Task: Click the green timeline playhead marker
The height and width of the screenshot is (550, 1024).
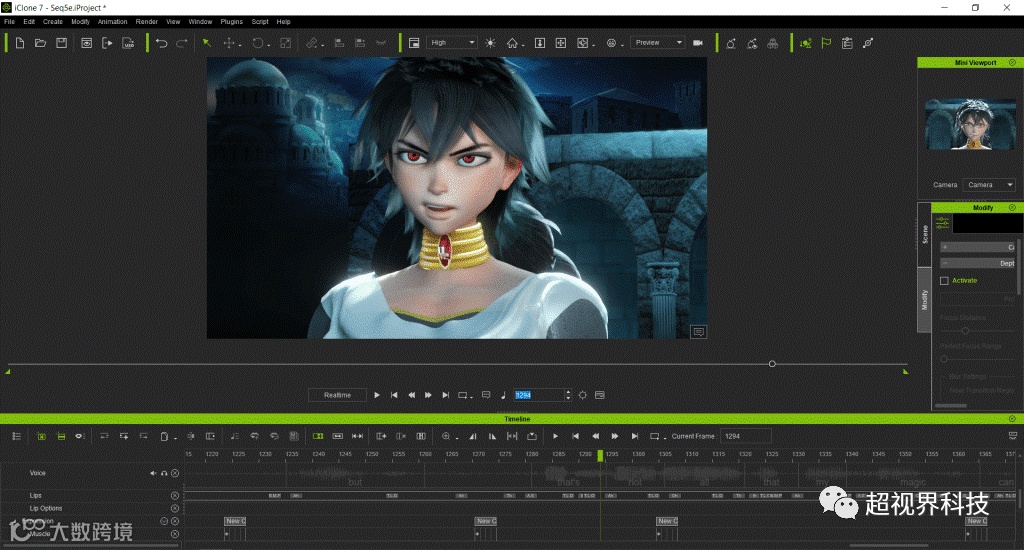Action: (x=600, y=455)
